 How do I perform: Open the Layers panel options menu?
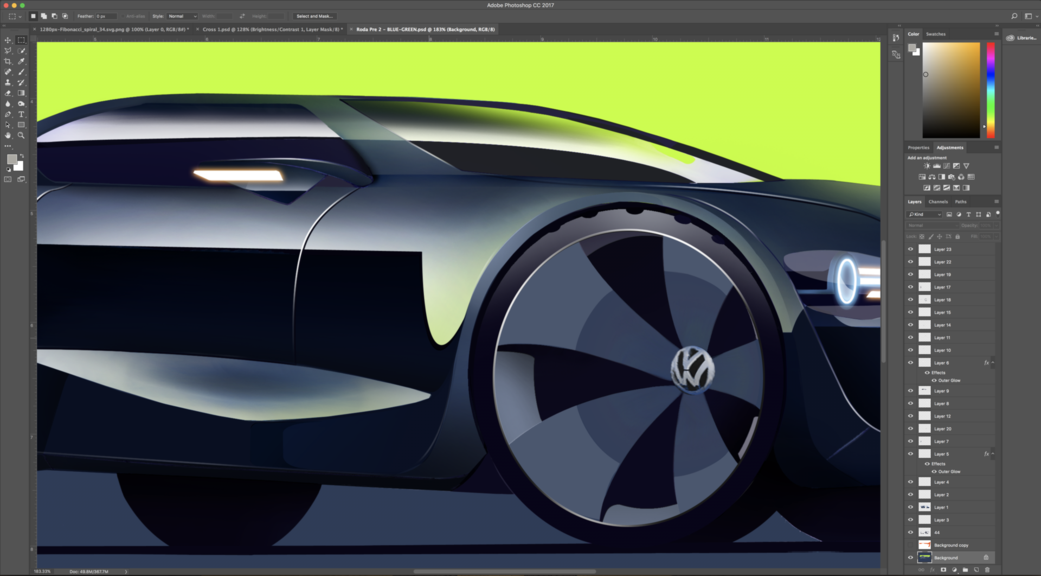(x=996, y=202)
